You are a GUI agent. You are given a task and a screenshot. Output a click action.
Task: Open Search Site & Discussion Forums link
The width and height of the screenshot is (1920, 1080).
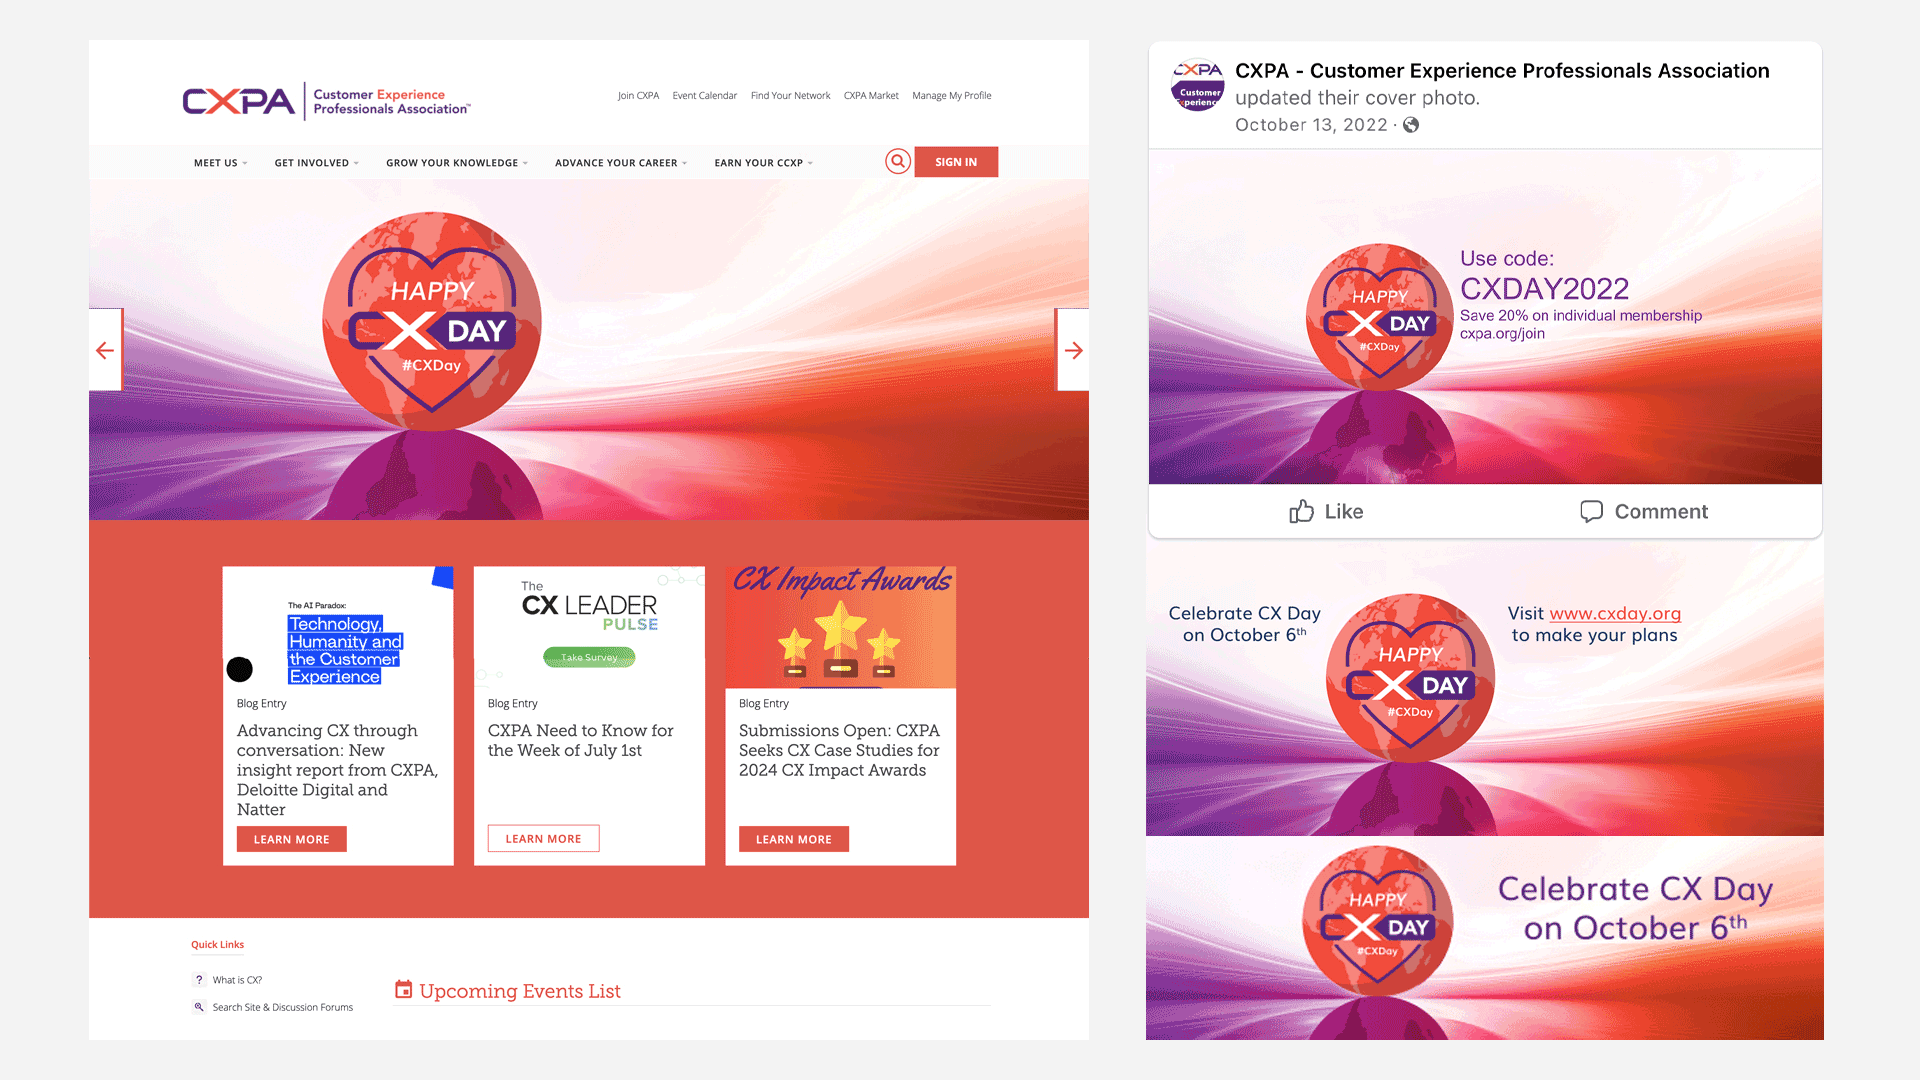tap(282, 1007)
